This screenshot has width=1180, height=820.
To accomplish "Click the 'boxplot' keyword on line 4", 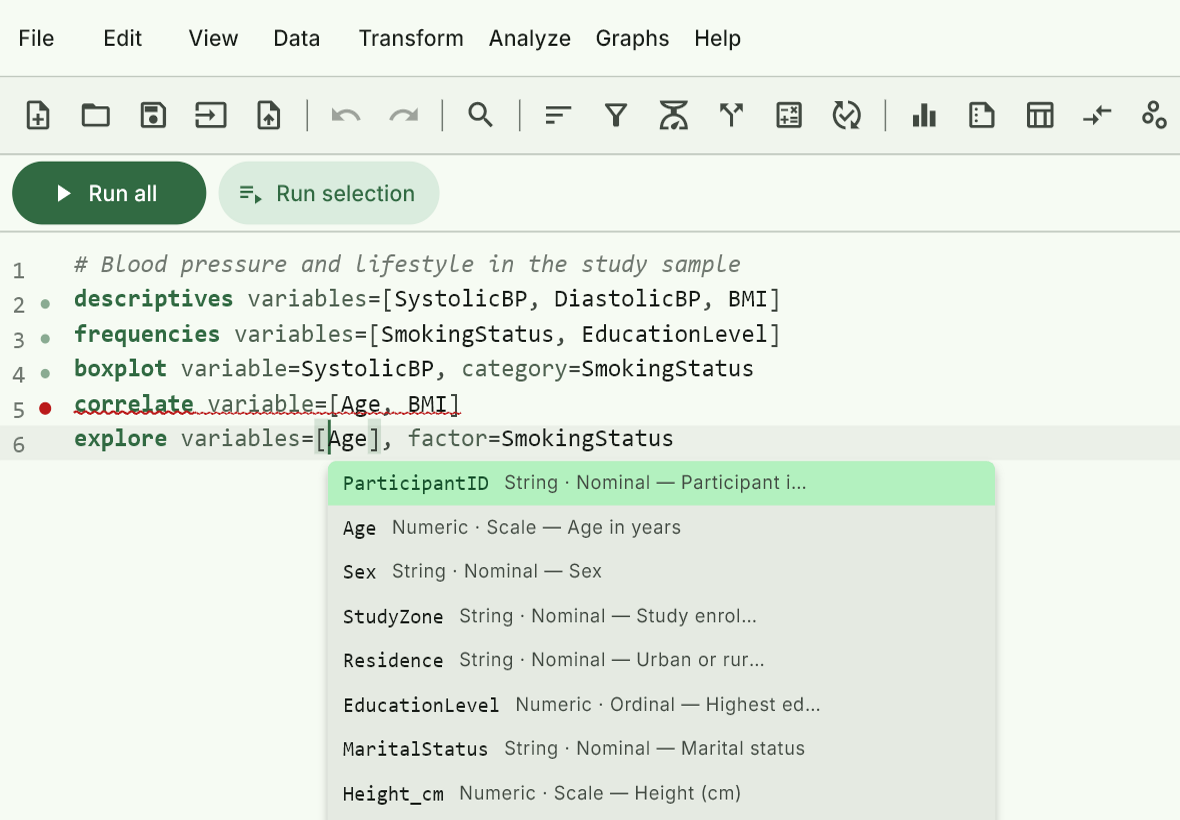I will point(120,369).
